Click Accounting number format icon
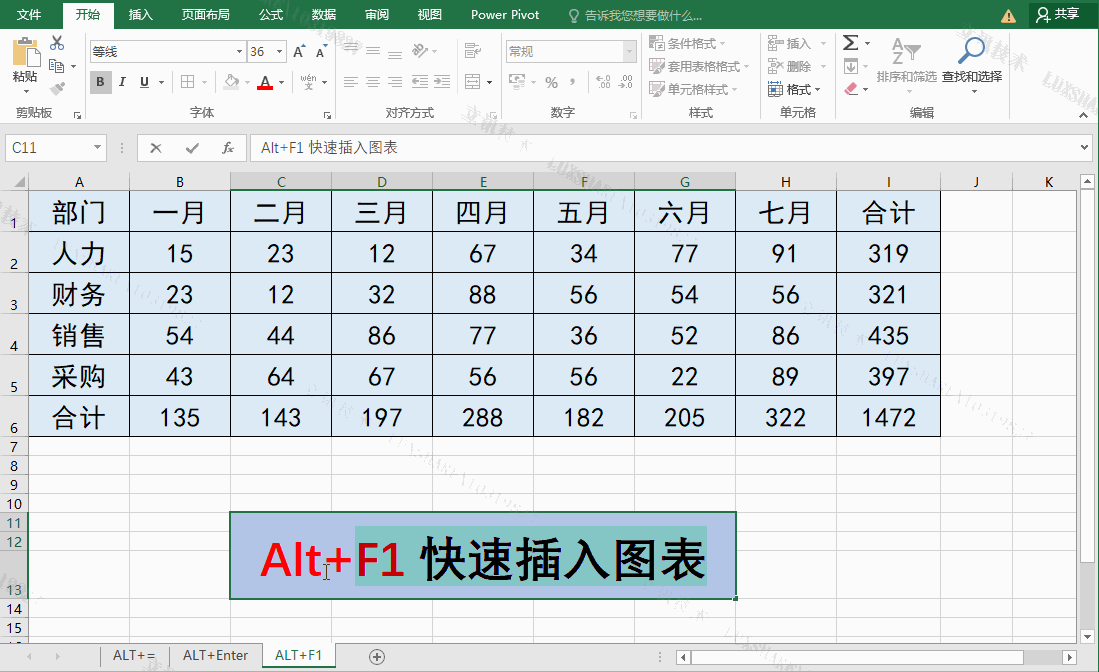Viewport: 1099px width, 672px height. pyautogui.click(x=517, y=82)
